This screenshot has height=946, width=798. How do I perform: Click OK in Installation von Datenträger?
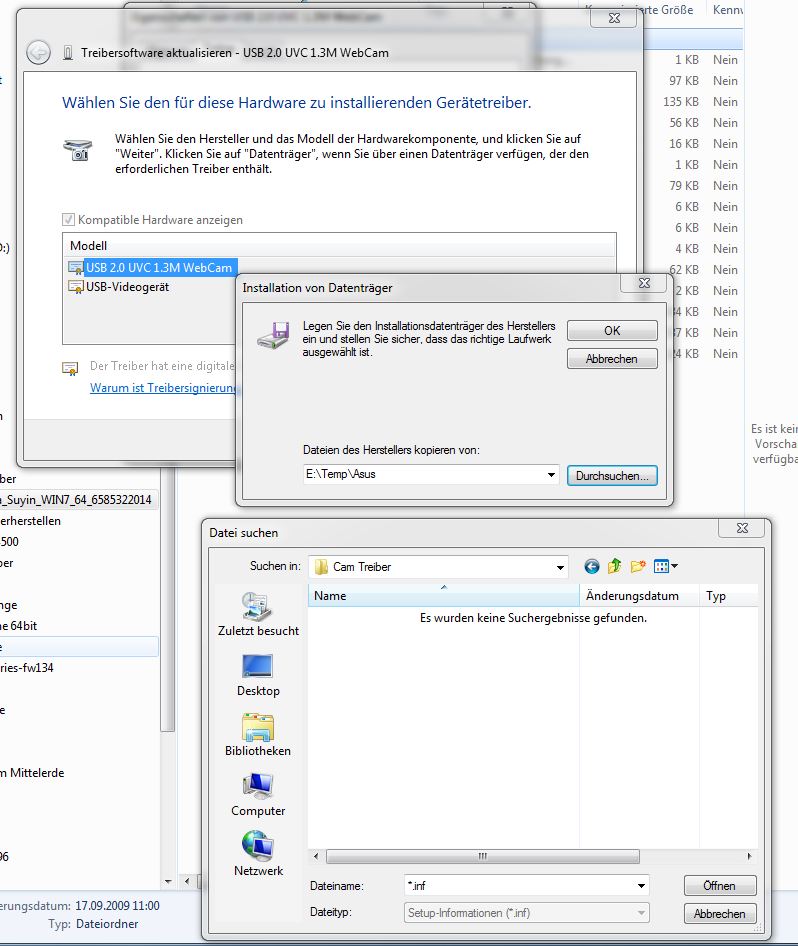click(x=612, y=331)
